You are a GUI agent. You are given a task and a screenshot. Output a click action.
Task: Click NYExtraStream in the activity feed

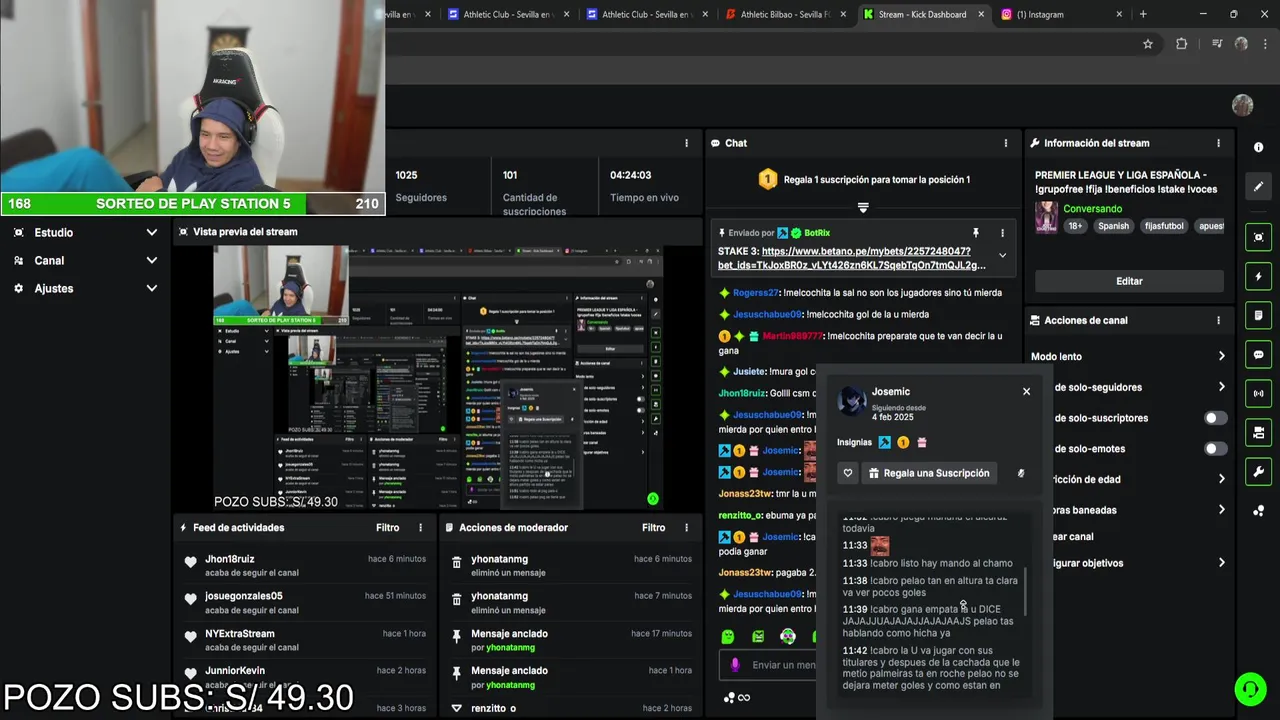pos(240,634)
